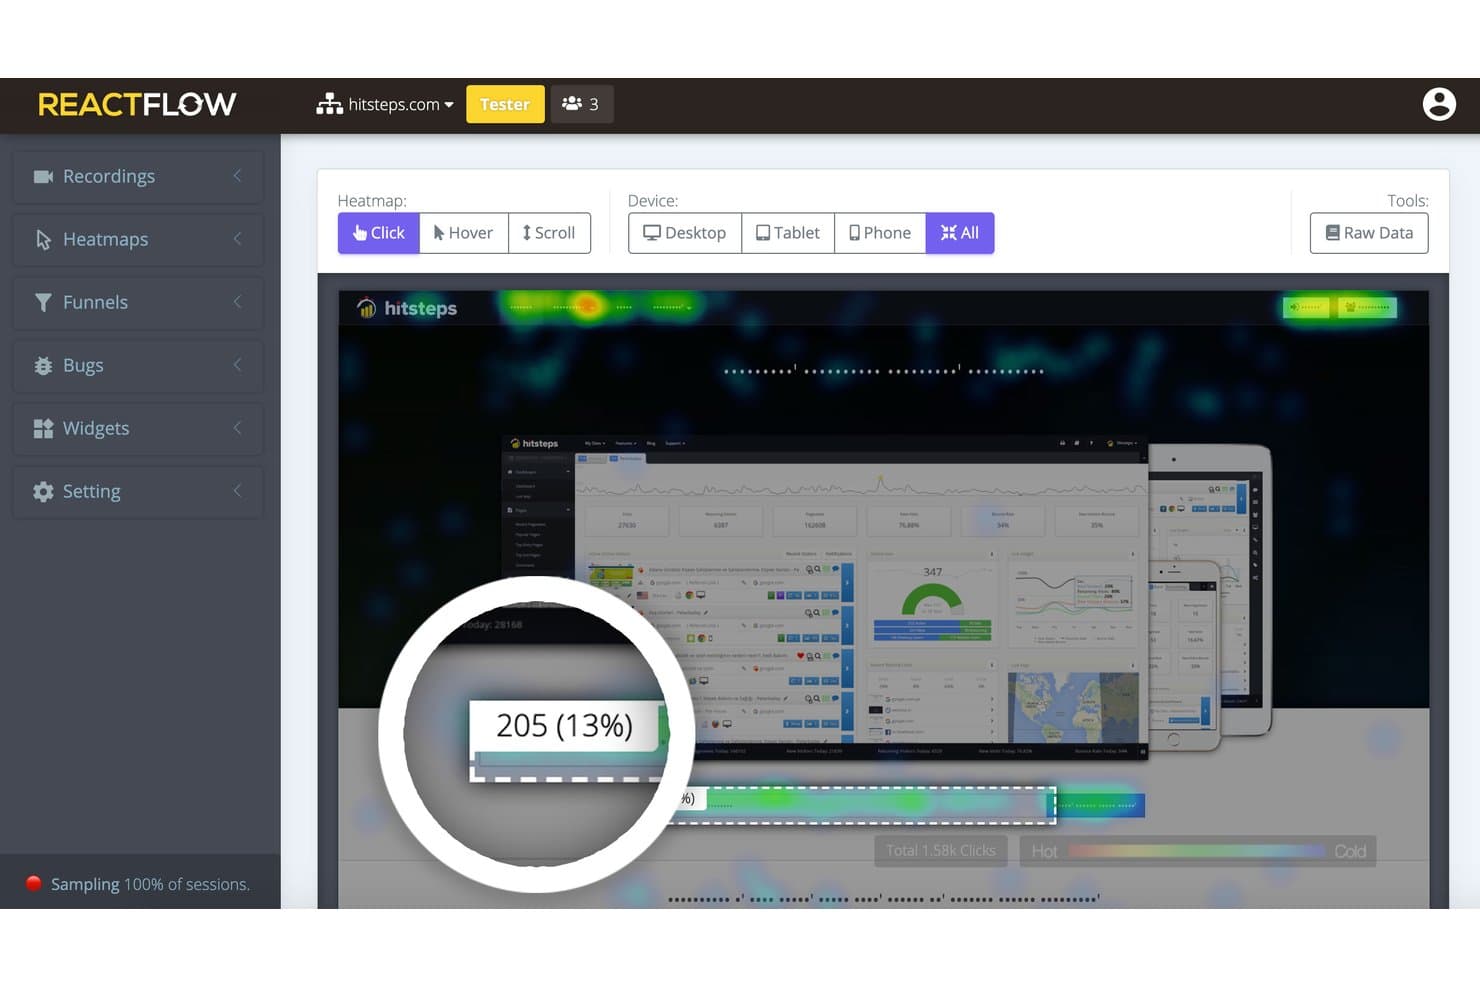Filter heatmap by Desktop device
Image resolution: width=1480 pixels, height=987 pixels.
[x=685, y=233]
